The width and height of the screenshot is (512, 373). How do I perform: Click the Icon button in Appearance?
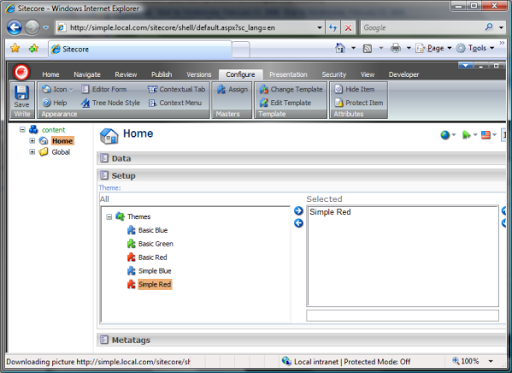[57, 89]
